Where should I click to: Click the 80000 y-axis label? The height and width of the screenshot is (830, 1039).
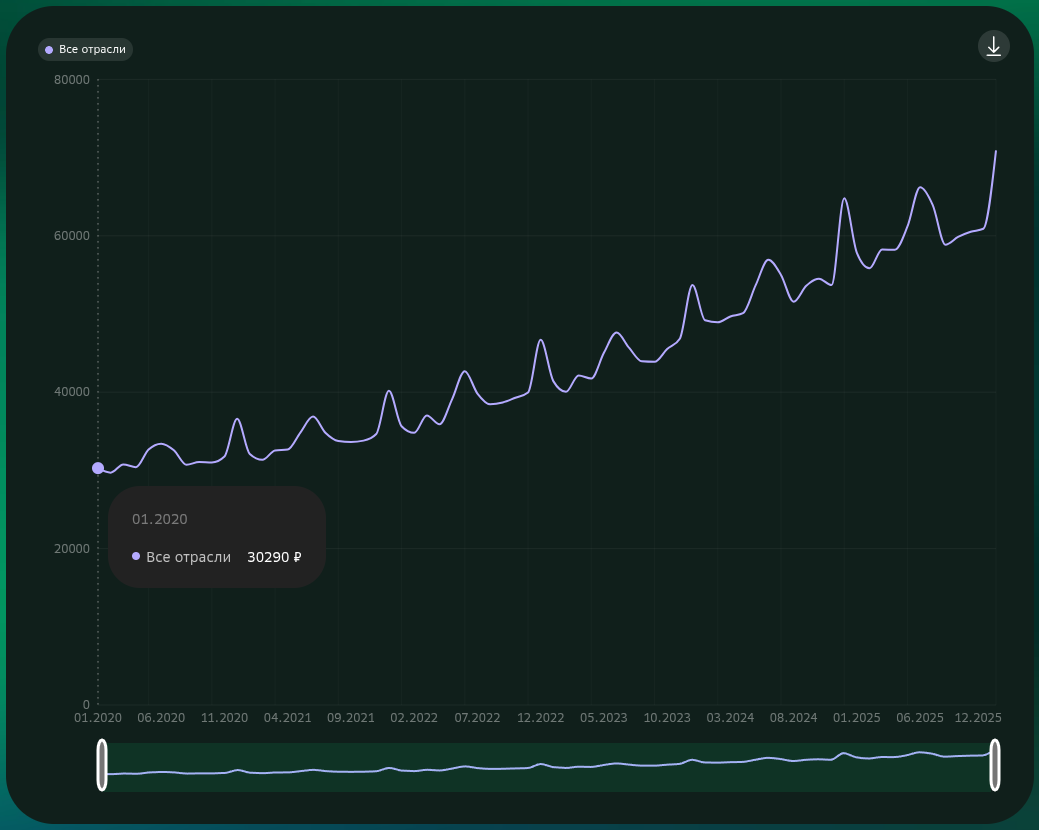coord(72,80)
